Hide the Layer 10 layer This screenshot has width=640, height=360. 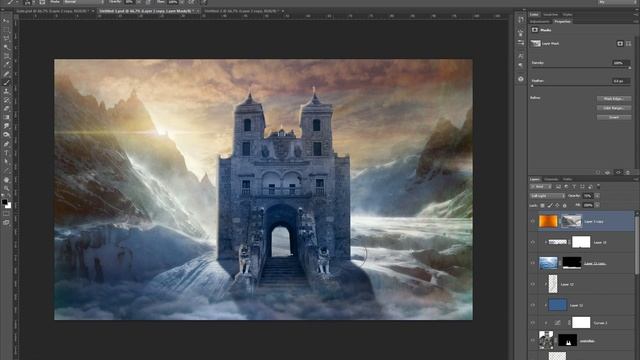[x=533, y=242]
